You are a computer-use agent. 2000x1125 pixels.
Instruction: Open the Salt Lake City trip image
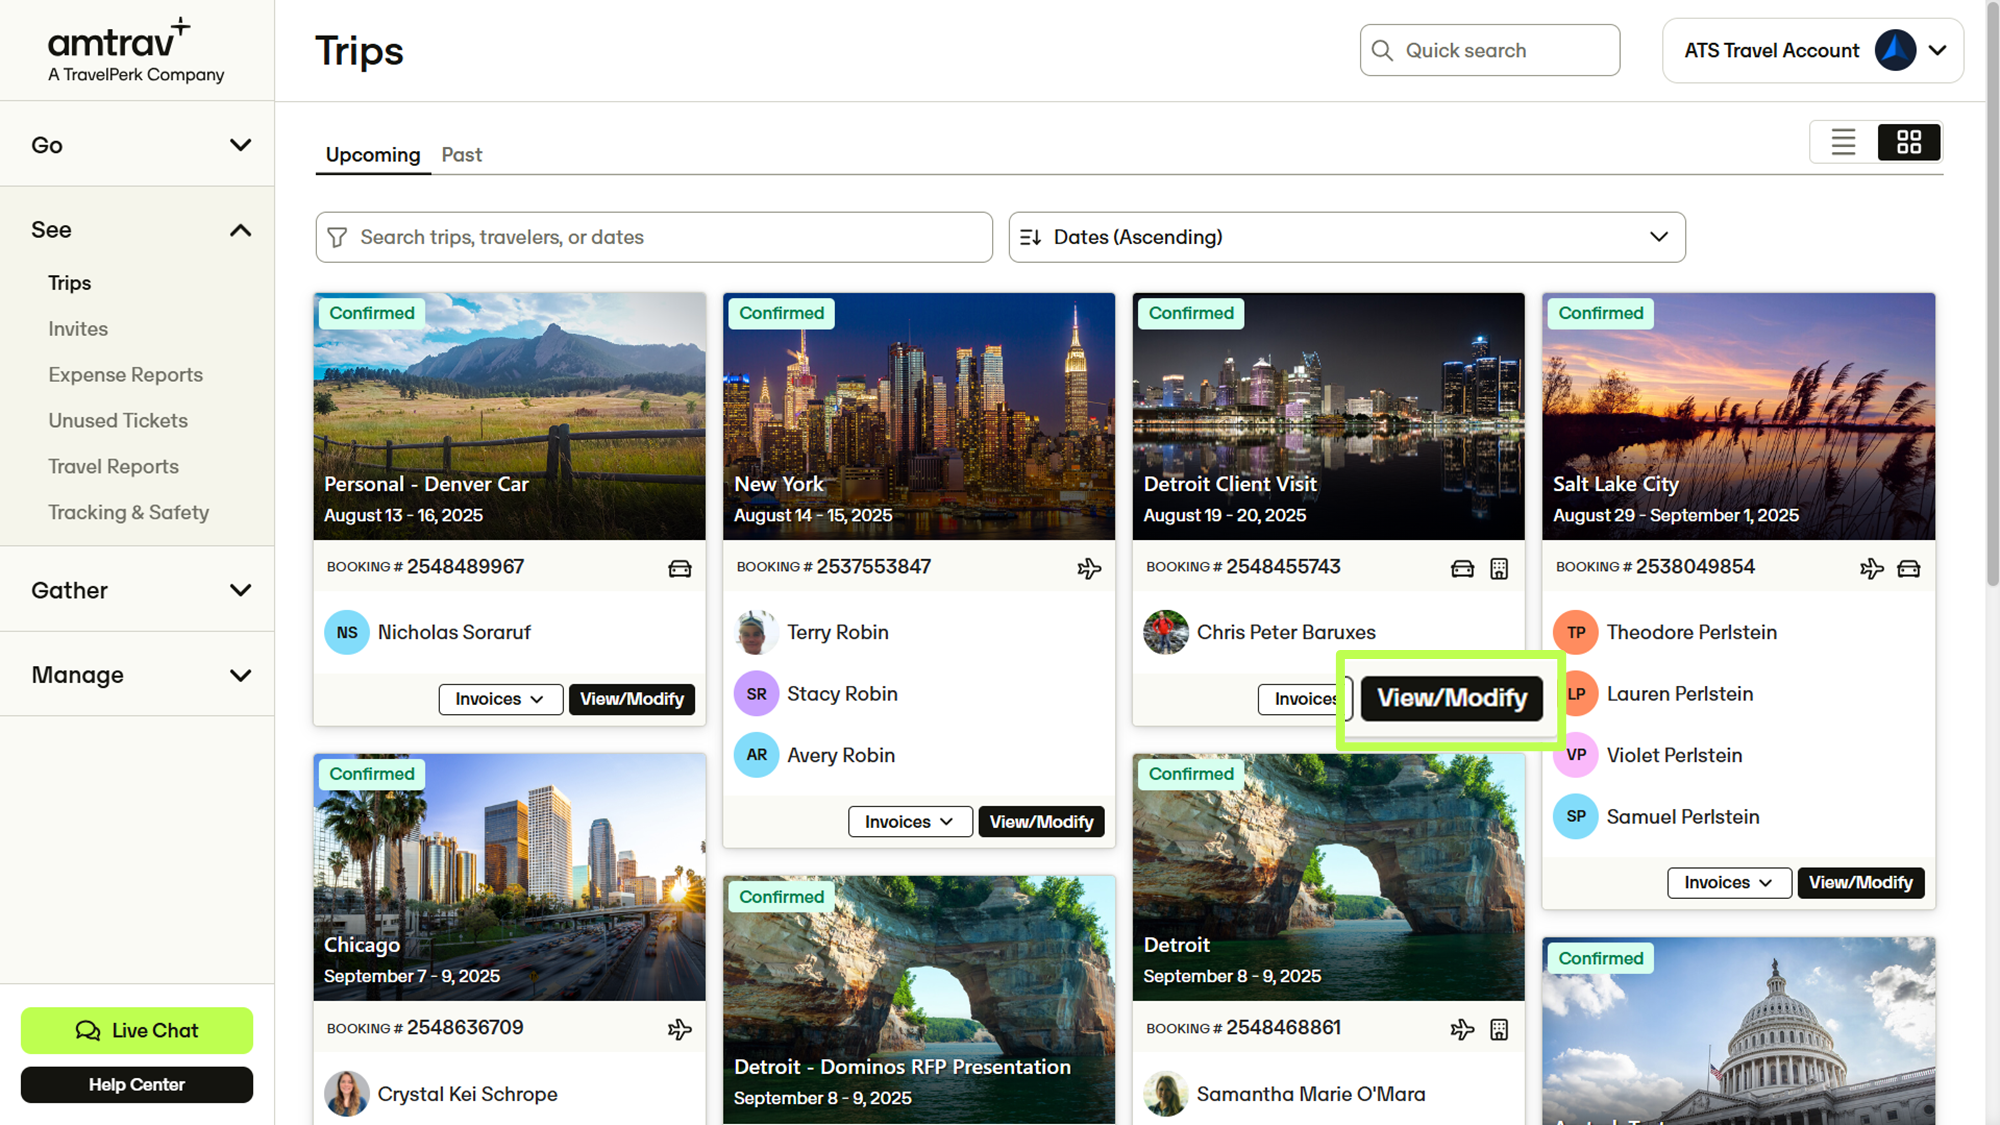tap(1739, 416)
